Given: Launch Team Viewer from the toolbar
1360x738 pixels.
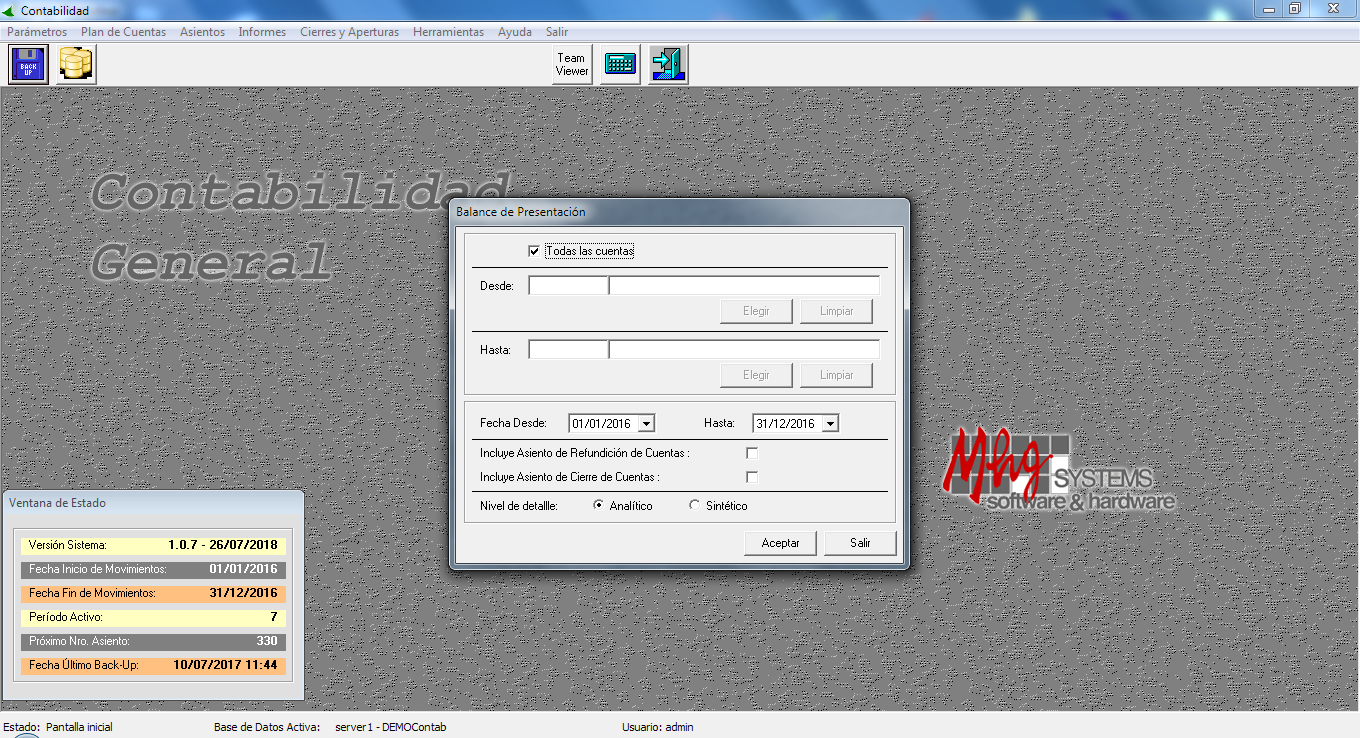Looking at the screenshot, I should 572,65.
